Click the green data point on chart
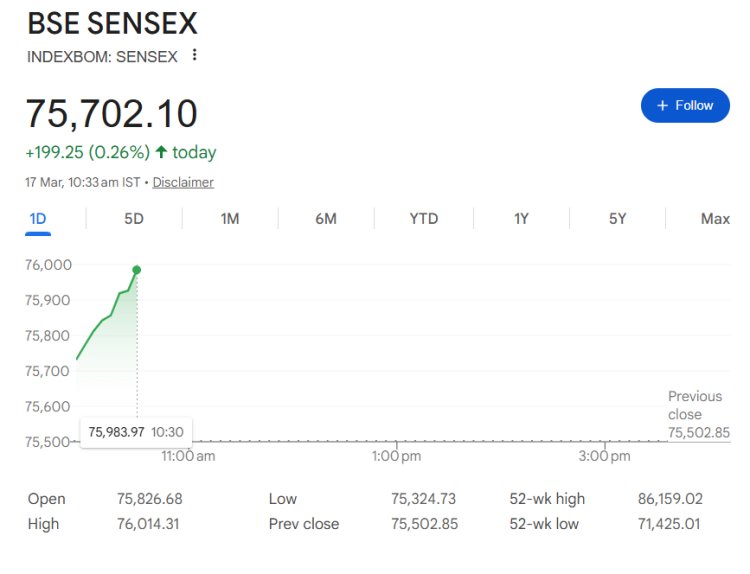This screenshot has width=750, height=574. coord(136,270)
